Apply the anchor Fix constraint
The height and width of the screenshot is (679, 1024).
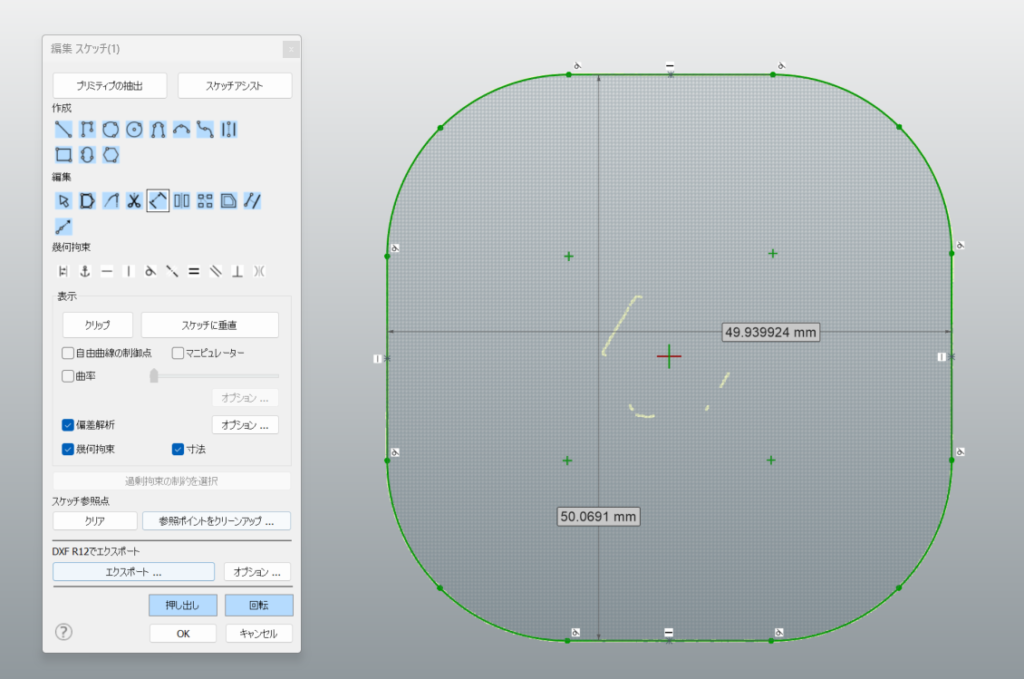tap(85, 271)
